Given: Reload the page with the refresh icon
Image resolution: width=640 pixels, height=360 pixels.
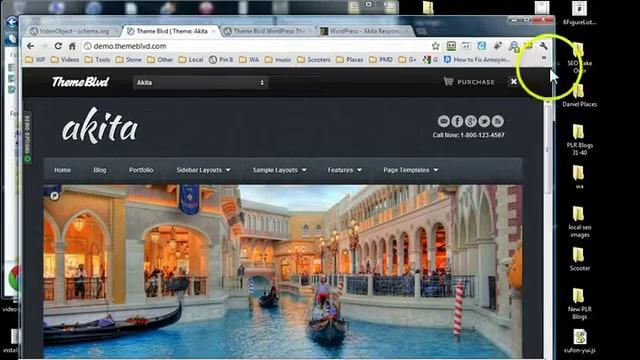Looking at the screenshot, I should tap(58, 46).
